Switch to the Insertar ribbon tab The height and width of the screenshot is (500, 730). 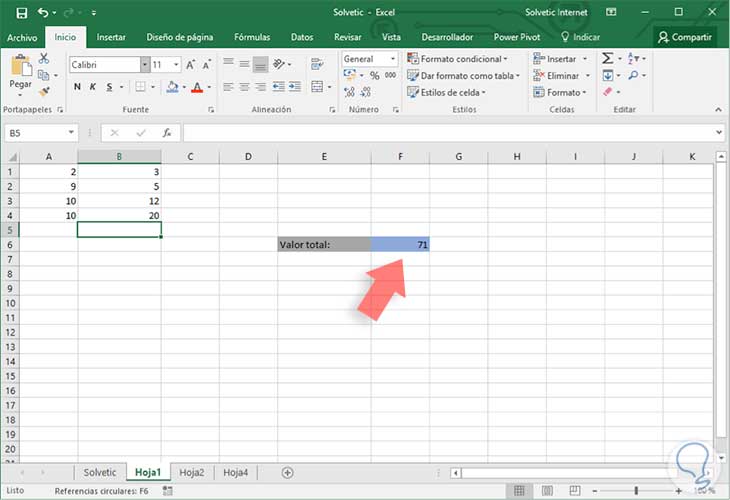click(111, 37)
